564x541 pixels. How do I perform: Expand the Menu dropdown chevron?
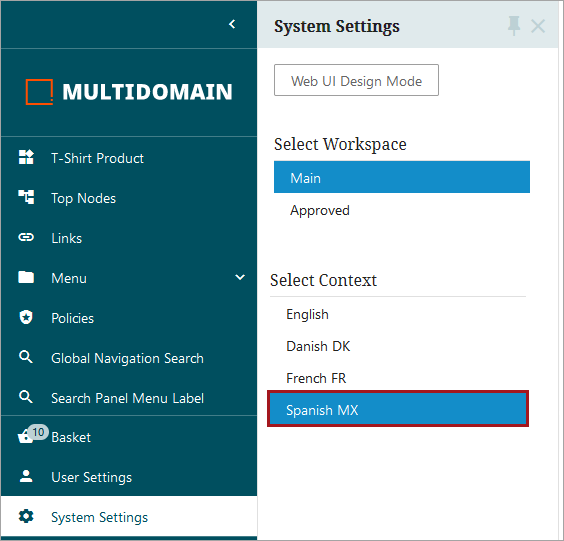(x=240, y=277)
